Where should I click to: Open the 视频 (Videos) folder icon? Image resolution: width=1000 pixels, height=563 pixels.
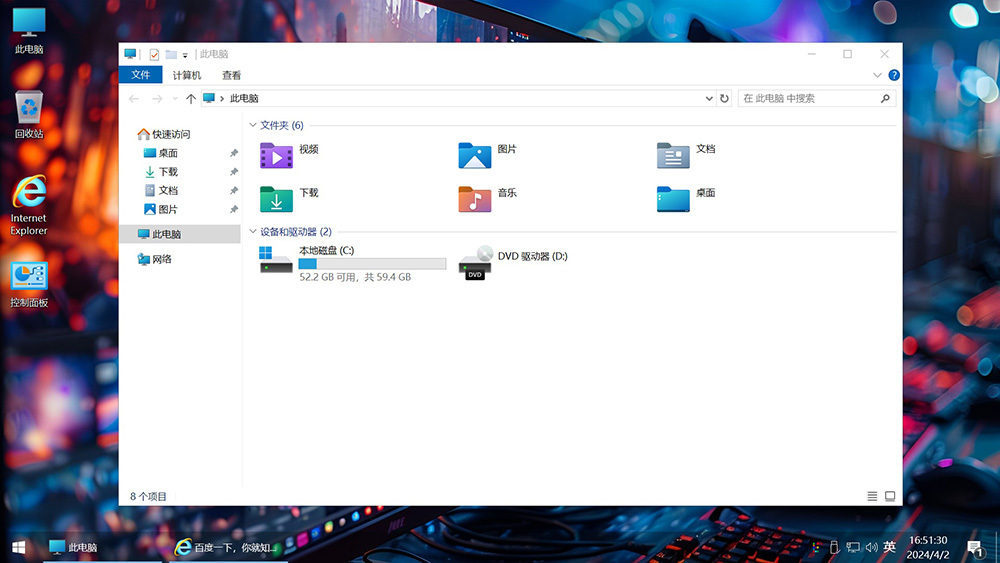pos(276,155)
